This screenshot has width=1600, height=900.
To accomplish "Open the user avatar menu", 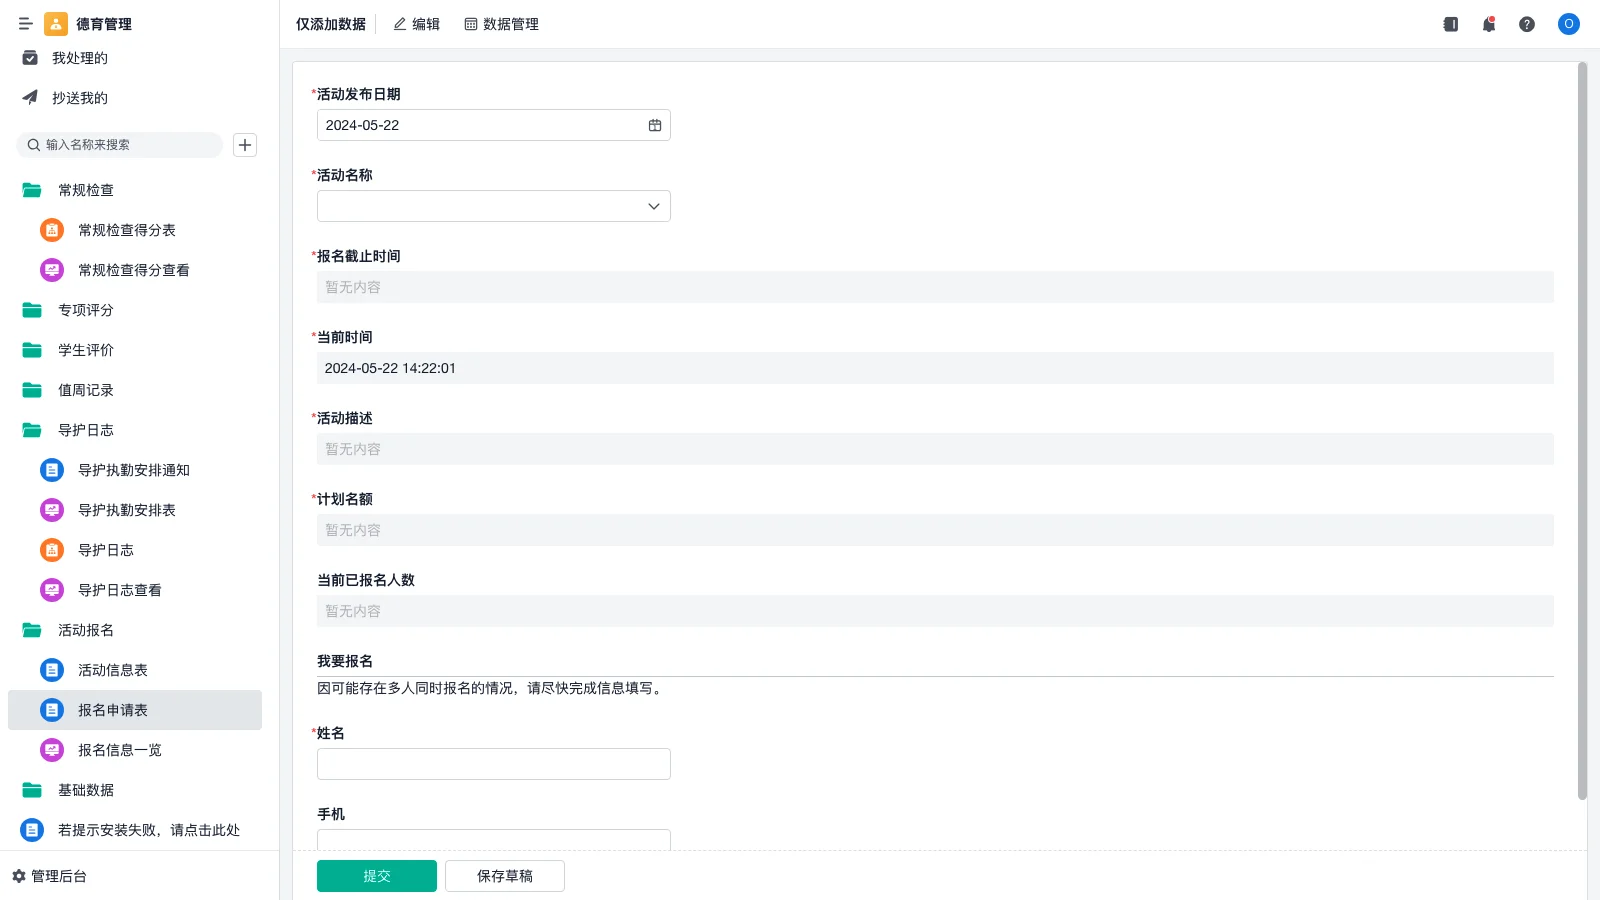I will 1569,24.
